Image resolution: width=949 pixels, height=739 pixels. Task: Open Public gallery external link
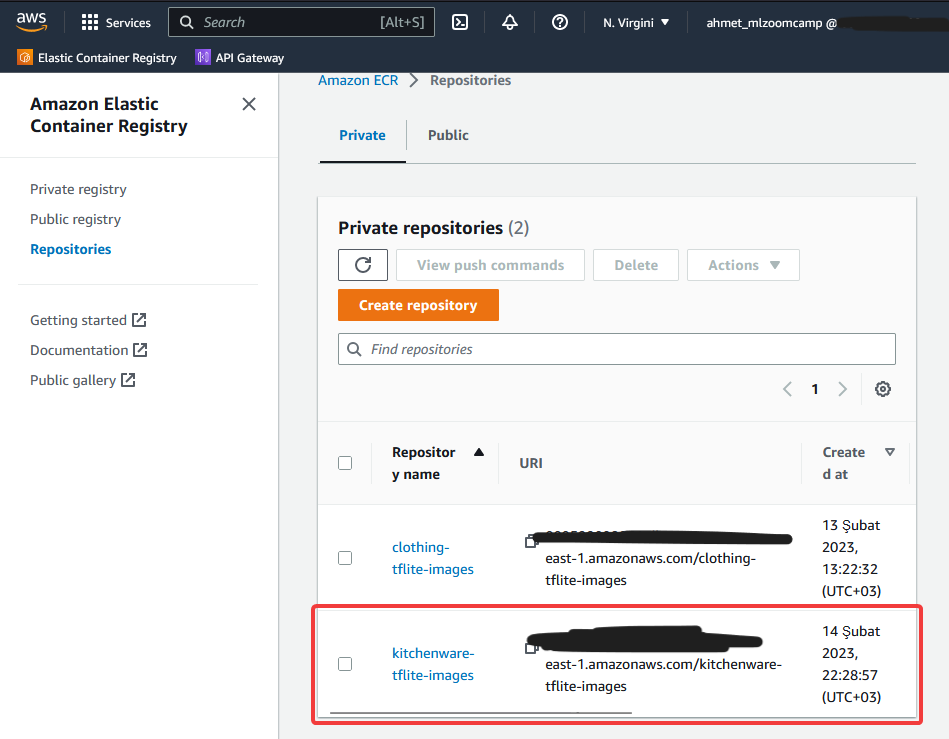83,380
